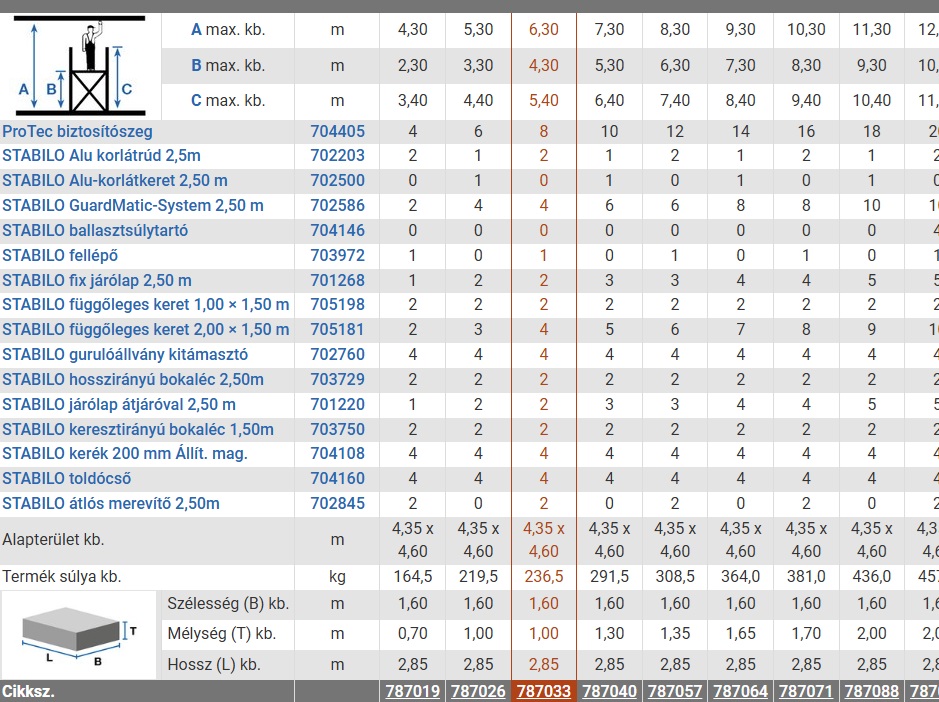Open the STABILO fellépő link

click(x=60, y=256)
